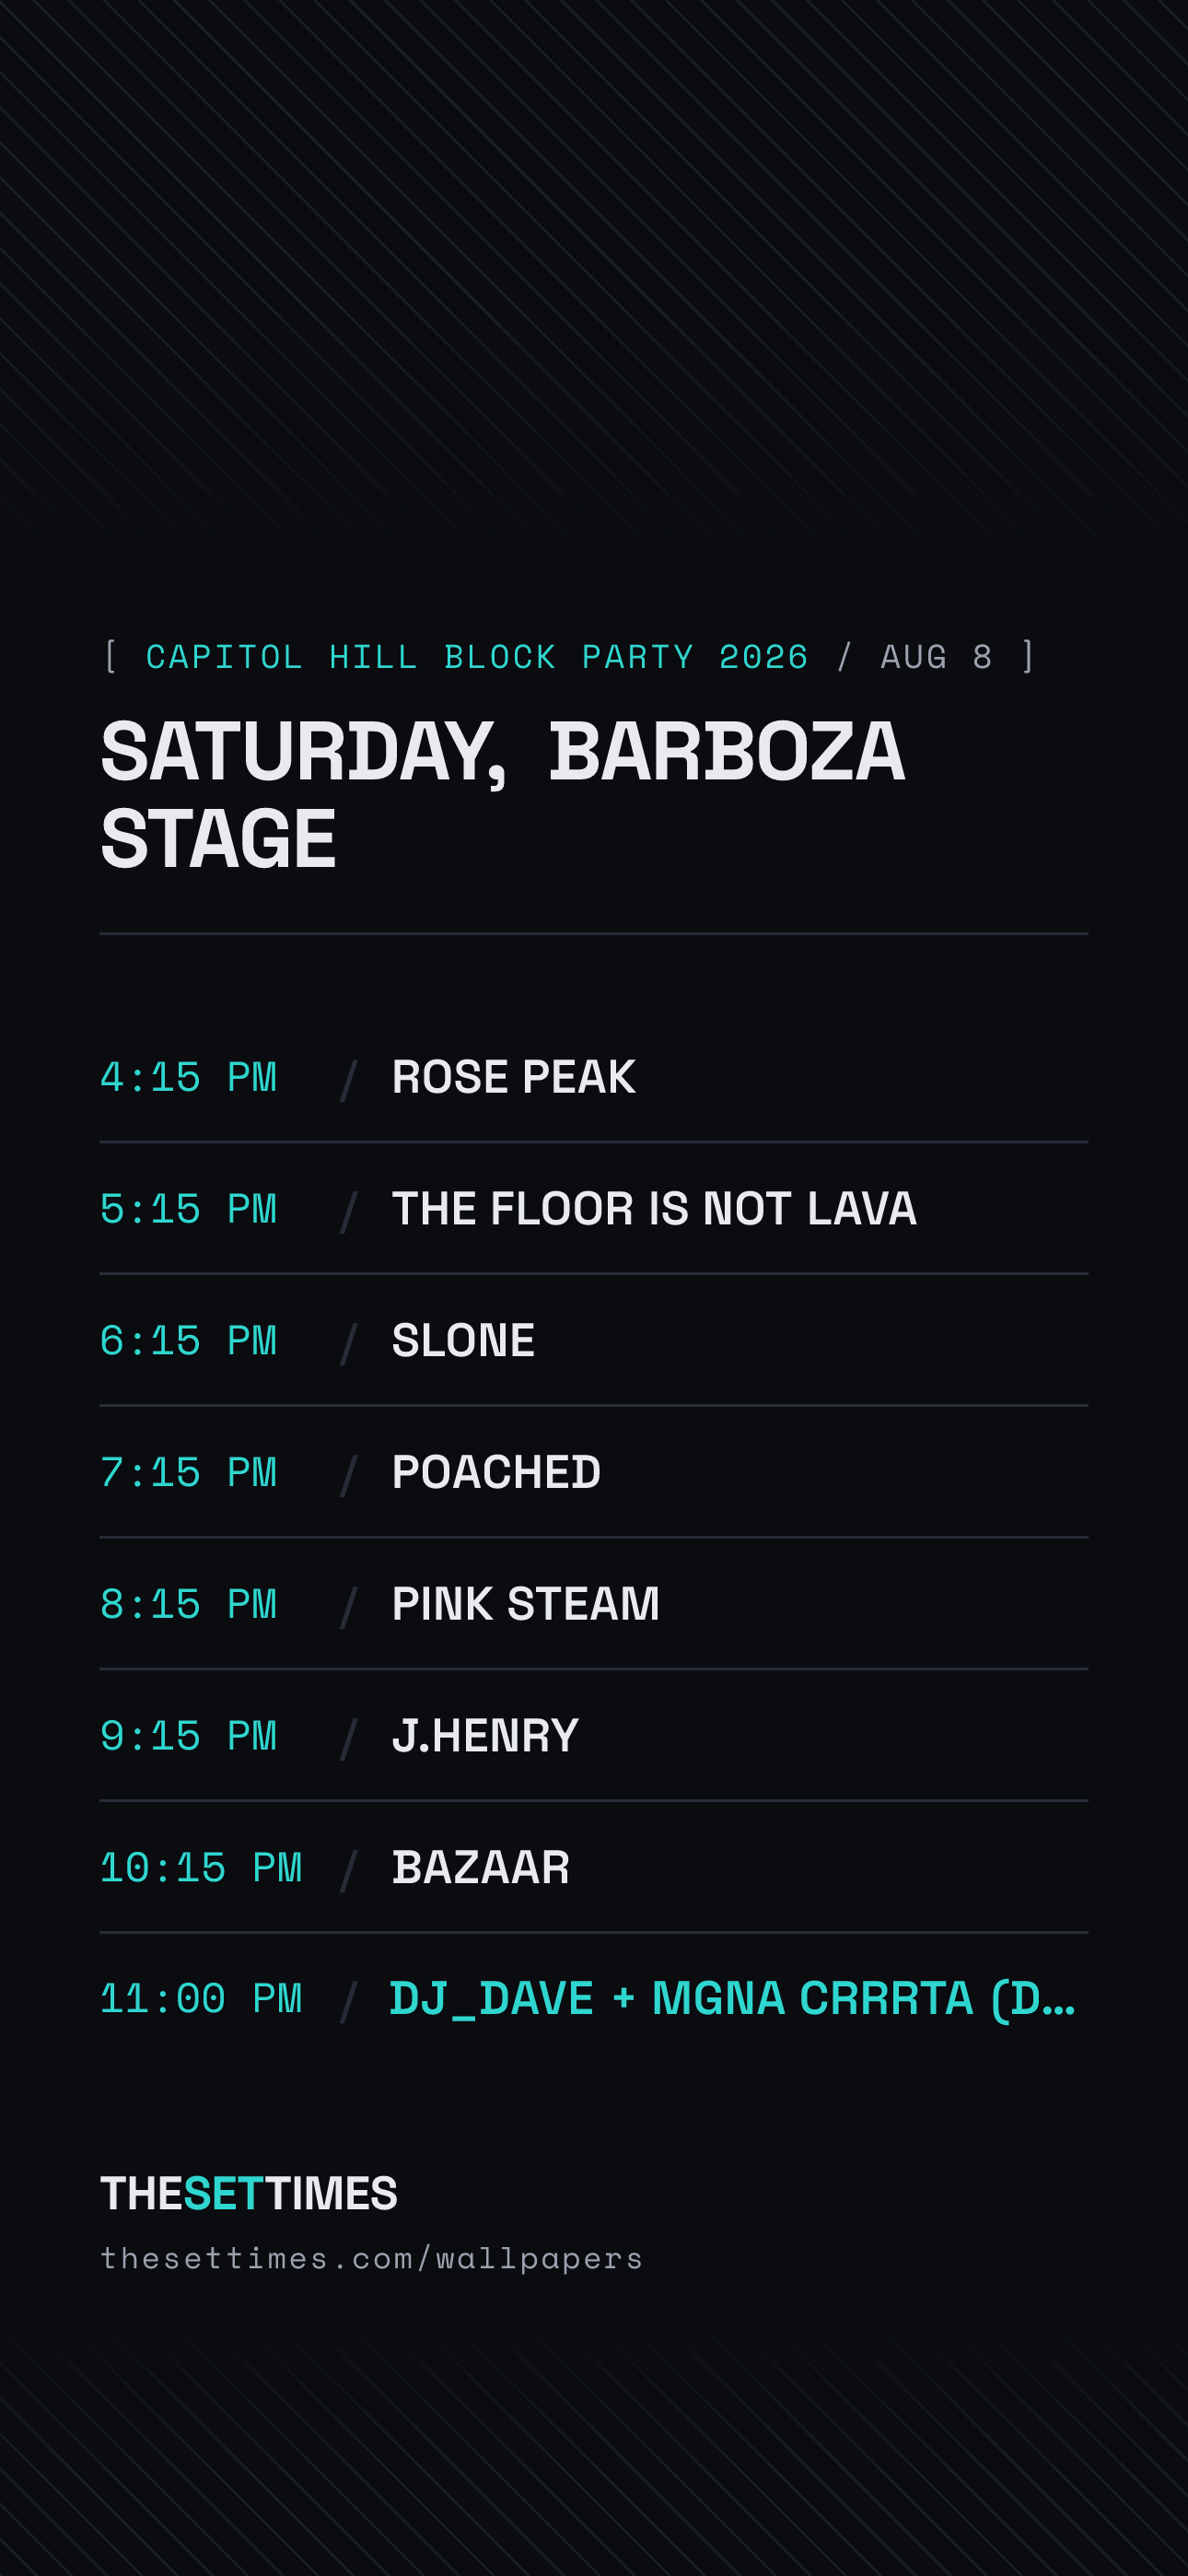Click the 8:15 PM set time
Screen dimensions: 1188x2576
click(188, 1605)
